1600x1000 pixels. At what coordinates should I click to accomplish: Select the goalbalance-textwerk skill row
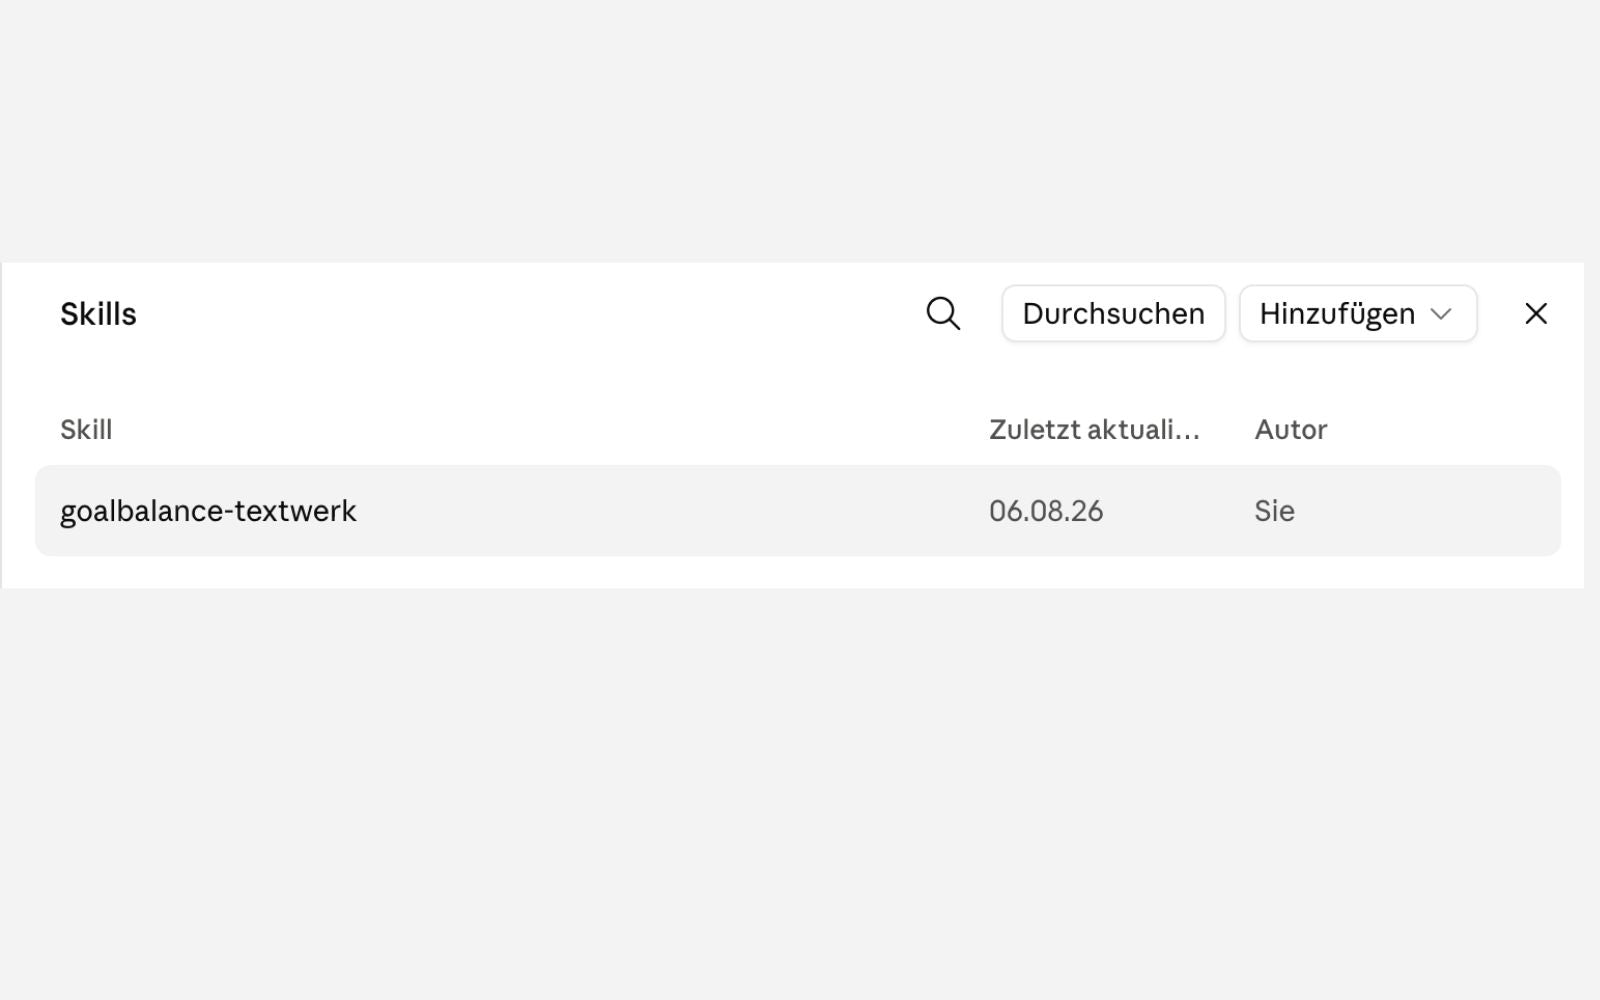tap(798, 510)
